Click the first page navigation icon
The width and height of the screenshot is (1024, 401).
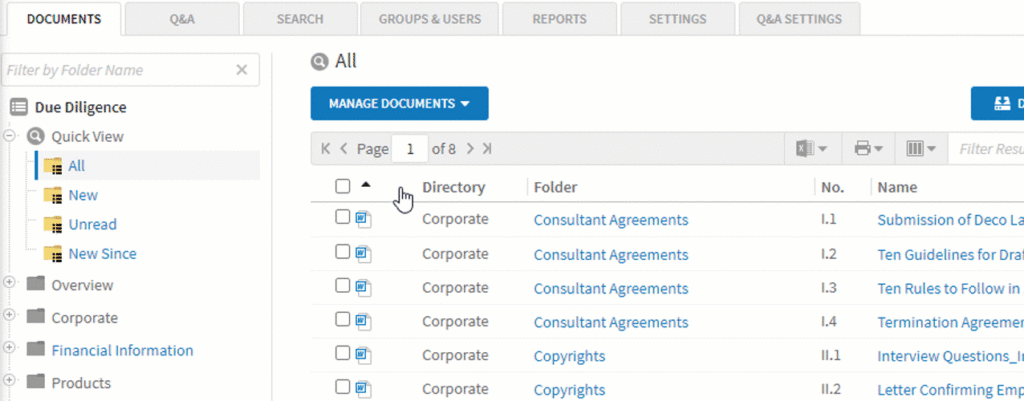pos(326,149)
